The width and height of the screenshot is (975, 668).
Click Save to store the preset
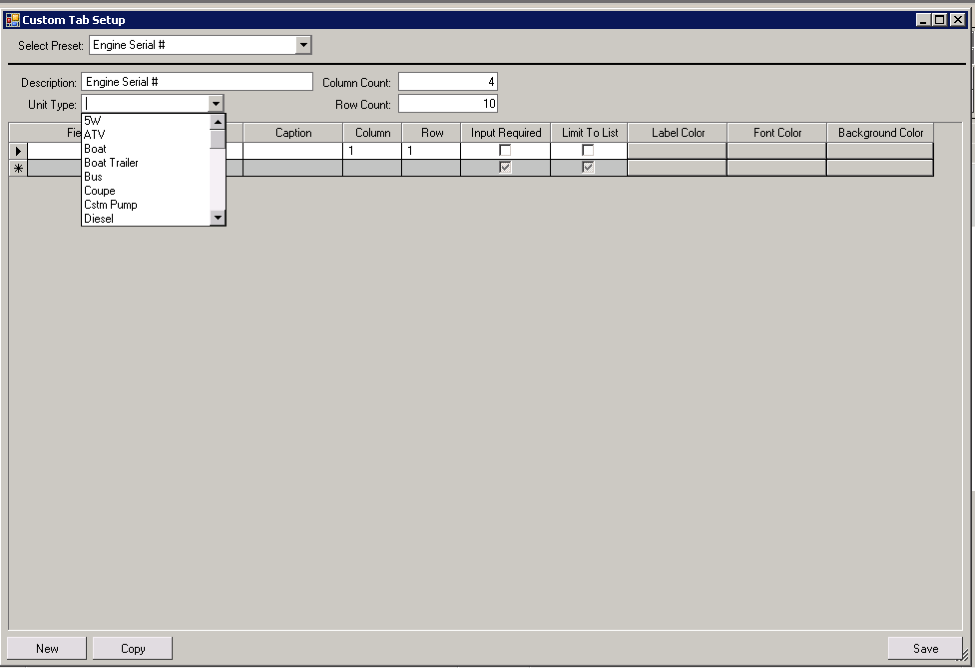[x=927, y=648]
